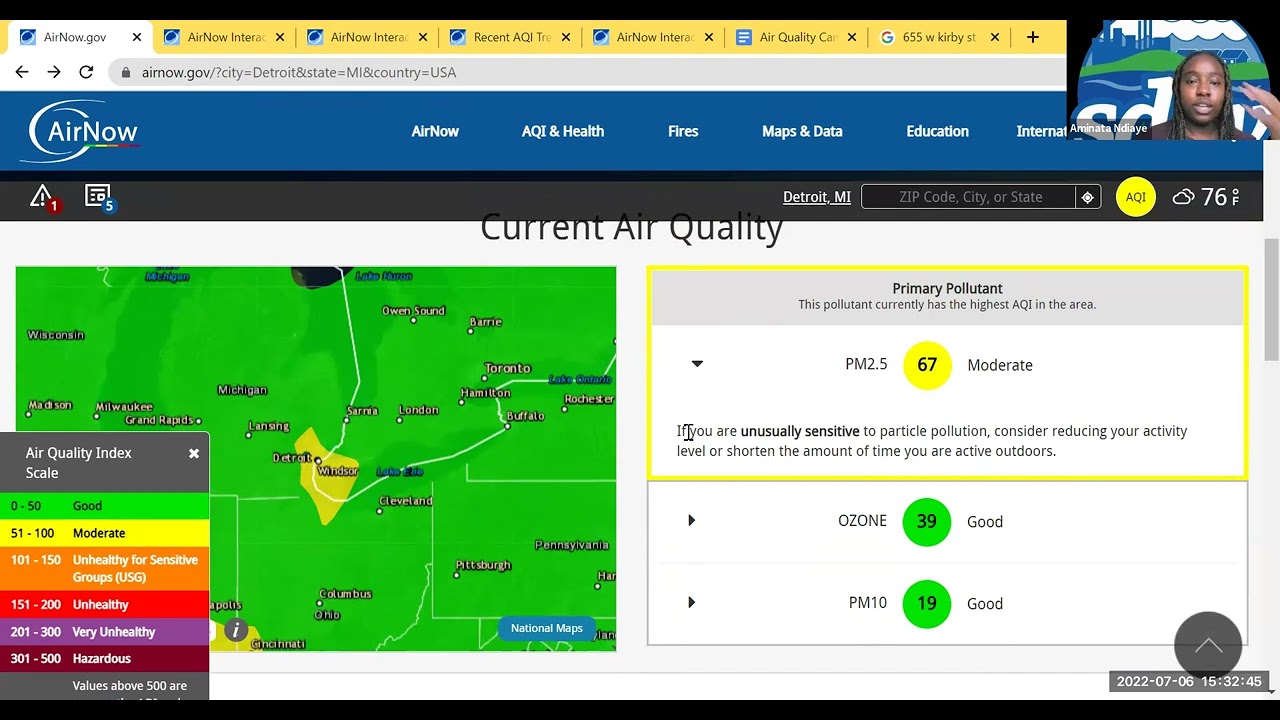The image size is (1280, 720).
Task: Click the map info icon
Action: coord(236,630)
